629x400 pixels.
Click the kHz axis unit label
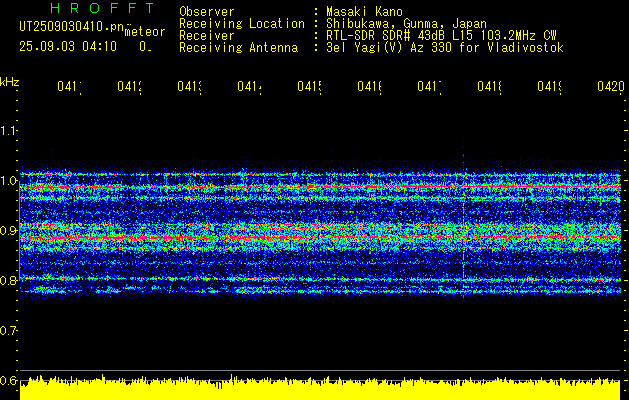tap(9, 82)
